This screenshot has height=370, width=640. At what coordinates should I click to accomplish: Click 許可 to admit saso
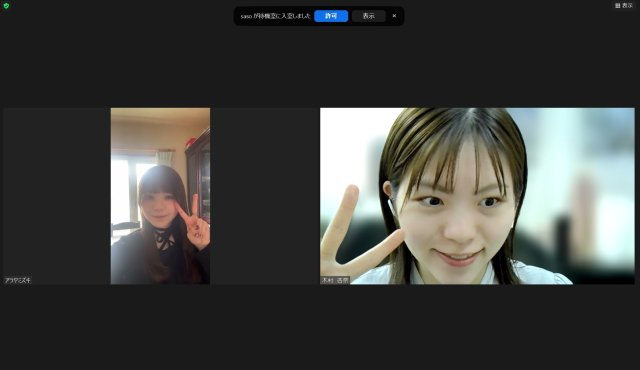pos(331,16)
